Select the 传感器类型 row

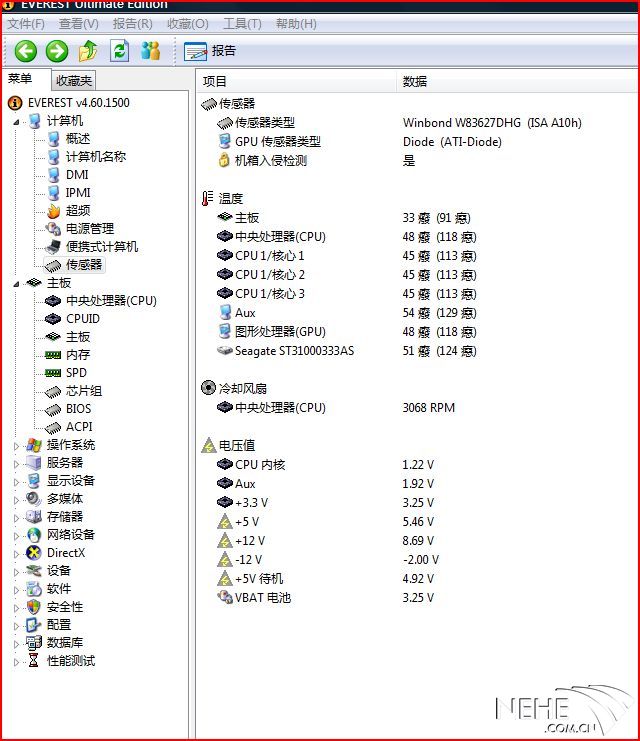pyautogui.click(x=399, y=123)
